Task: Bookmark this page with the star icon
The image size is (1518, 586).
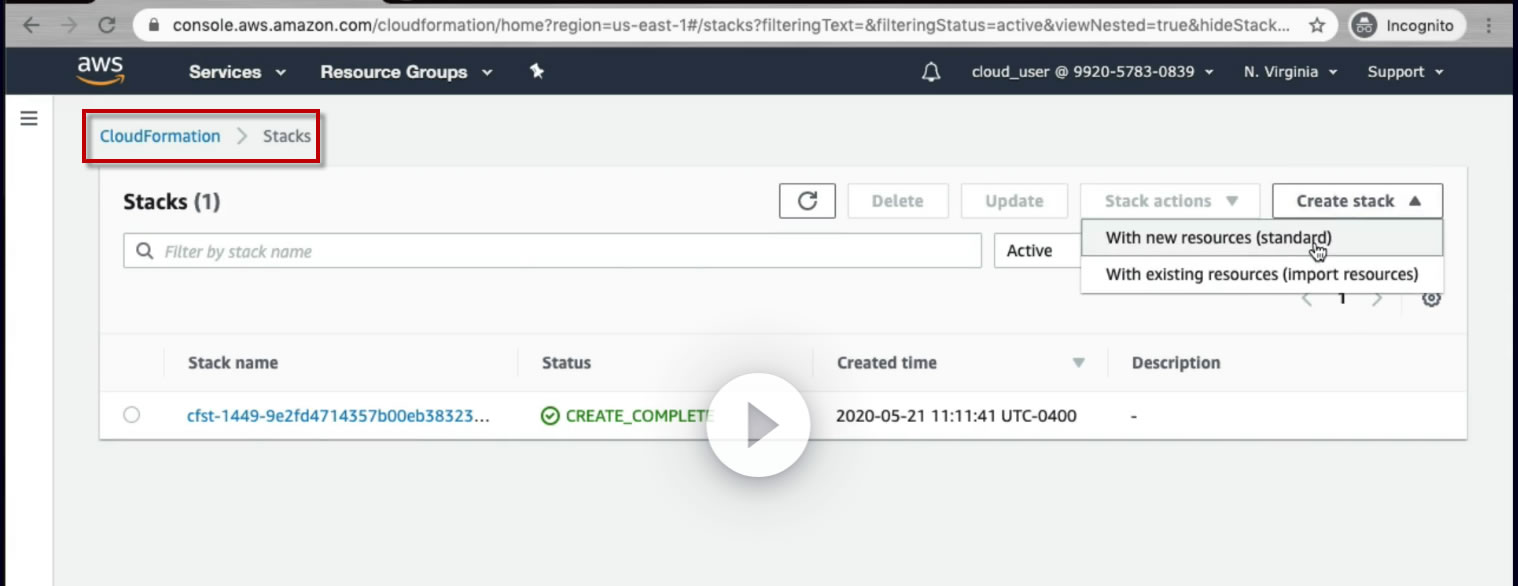Action: click(1318, 25)
